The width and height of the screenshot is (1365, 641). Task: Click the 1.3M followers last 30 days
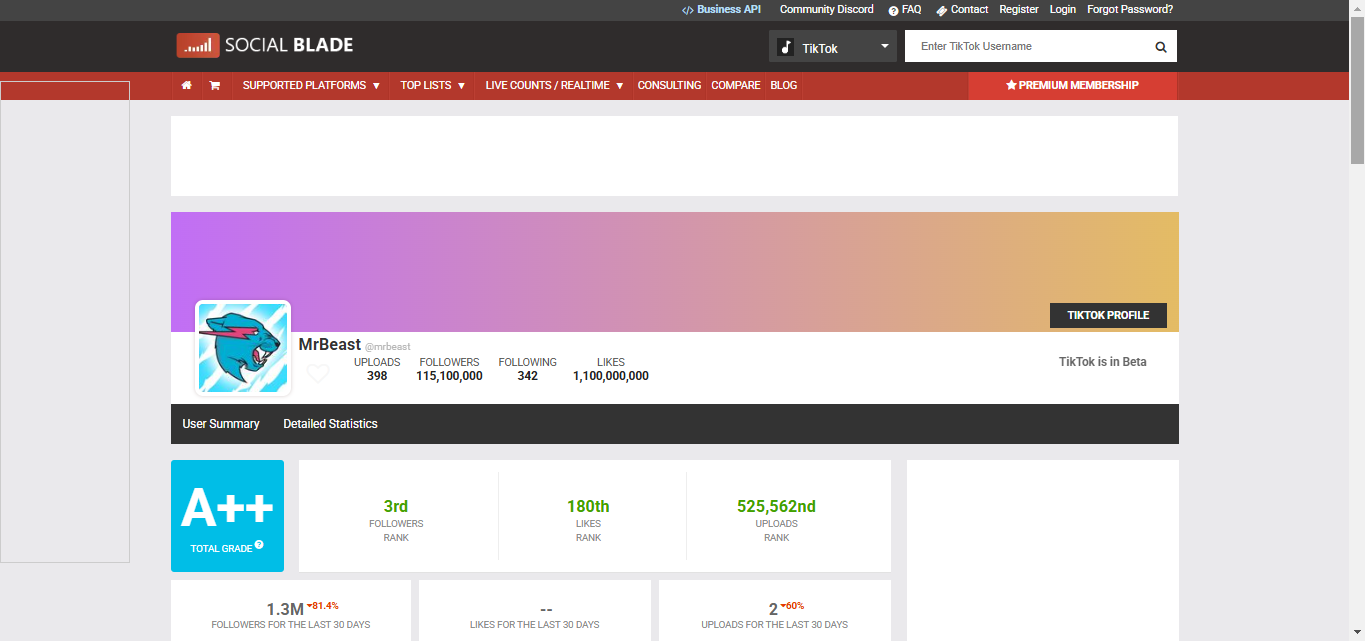click(x=285, y=609)
